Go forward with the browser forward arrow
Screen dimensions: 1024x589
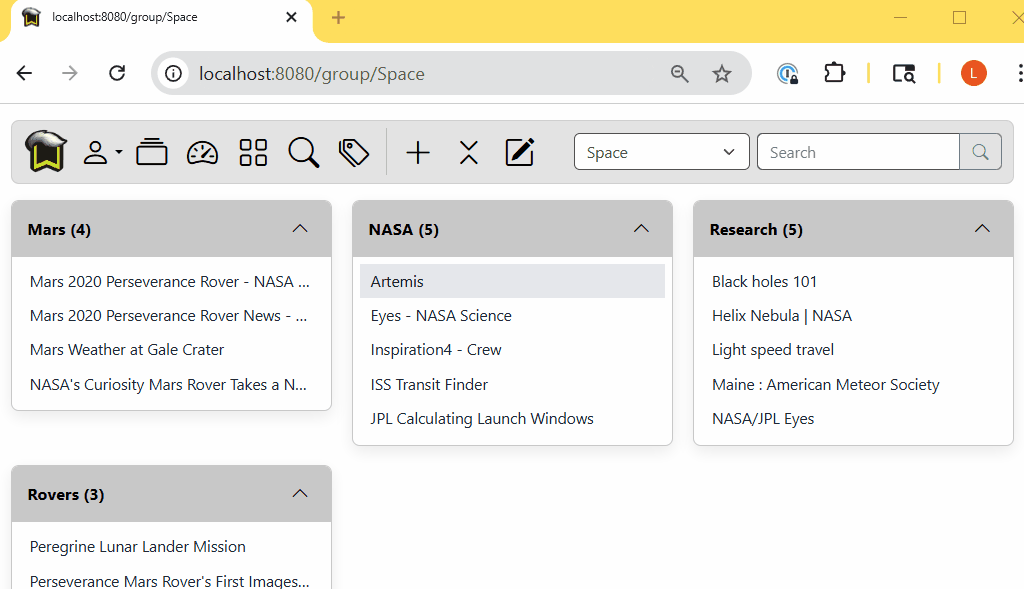[69, 73]
